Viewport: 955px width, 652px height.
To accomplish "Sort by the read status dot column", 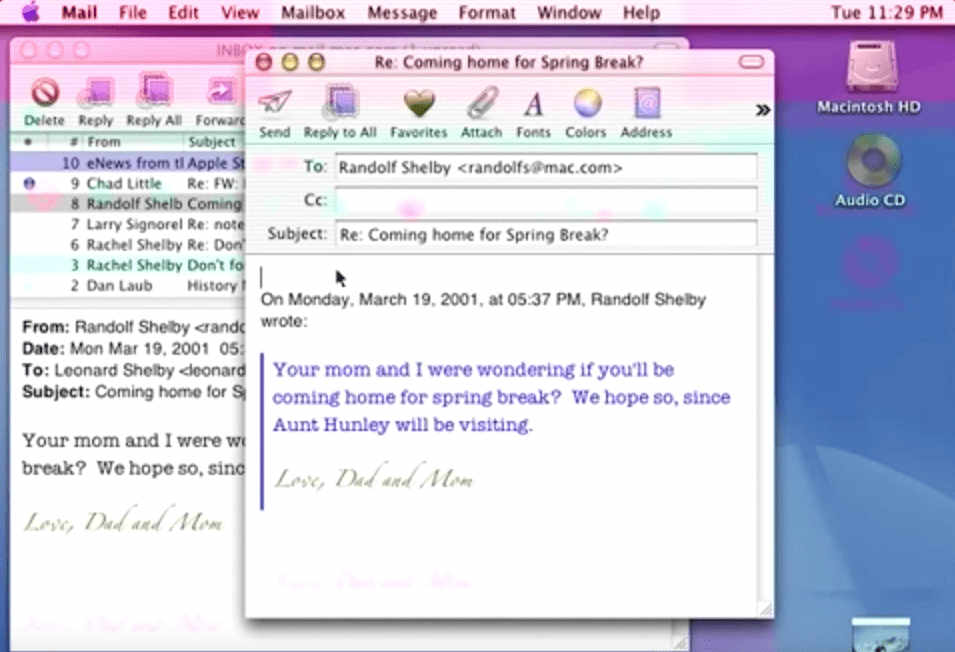I will click(x=28, y=142).
